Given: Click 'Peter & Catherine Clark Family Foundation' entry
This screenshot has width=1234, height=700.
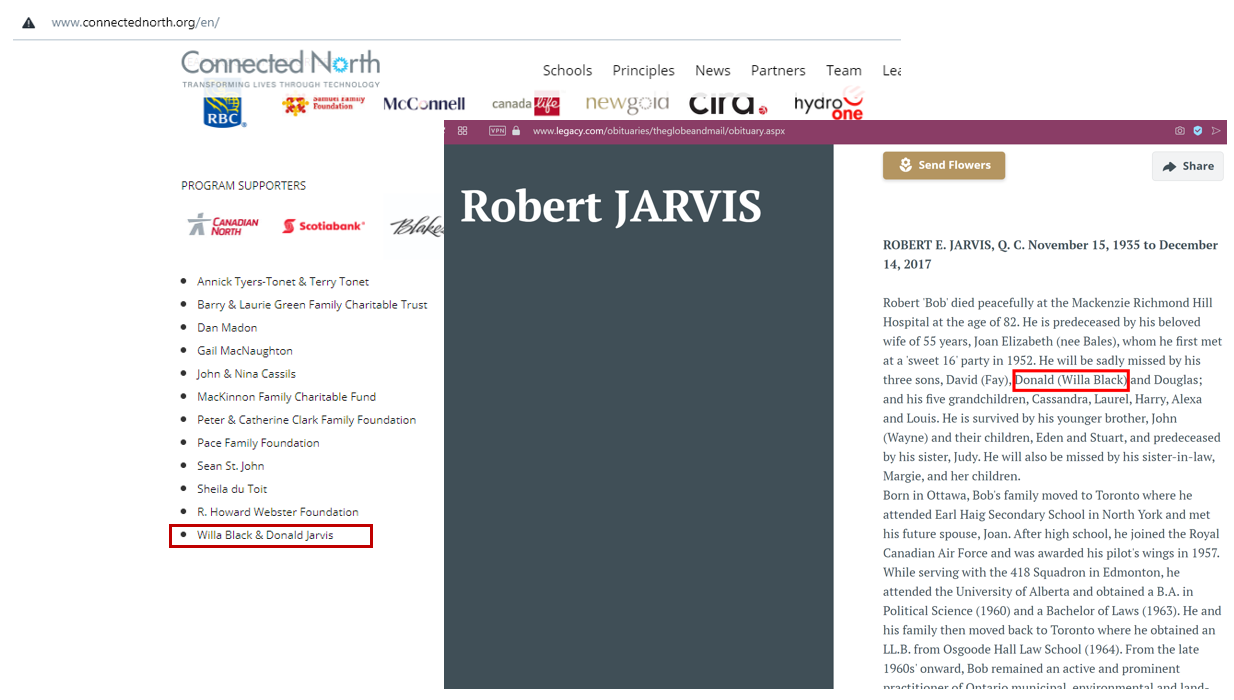Looking at the screenshot, I should click(306, 420).
